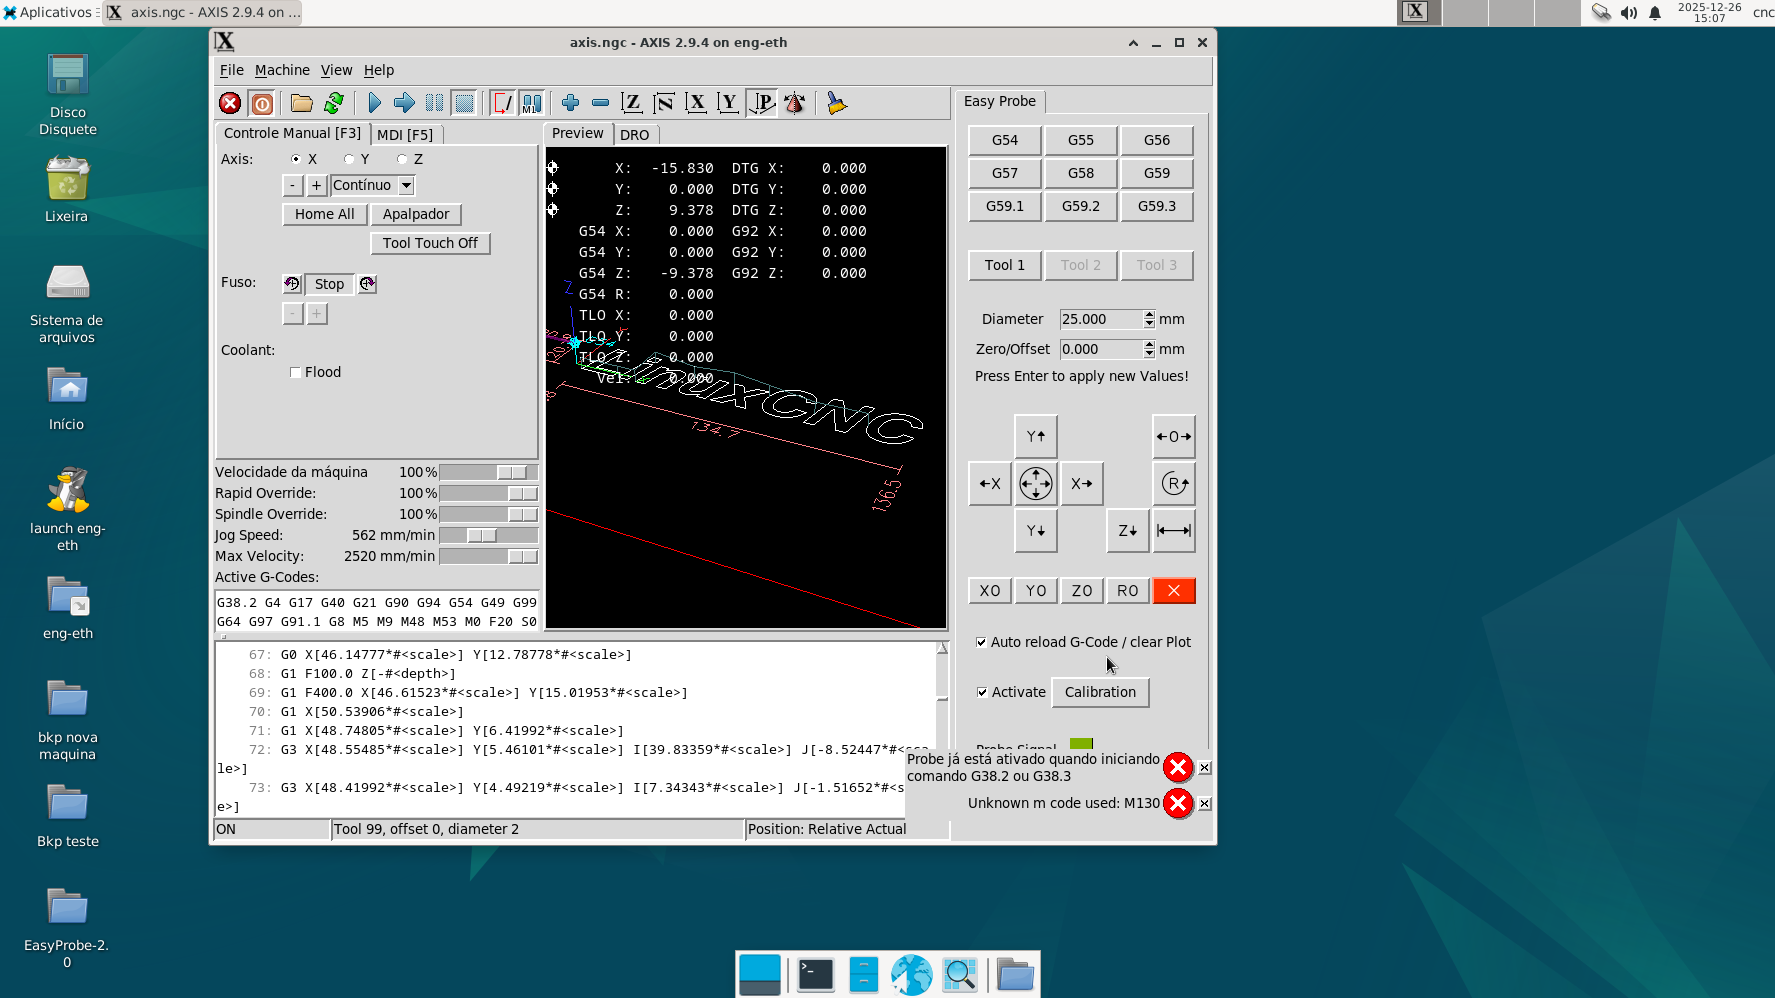Select the Z top view icon
The width and height of the screenshot is (1775, 998).
click(631, 103)
